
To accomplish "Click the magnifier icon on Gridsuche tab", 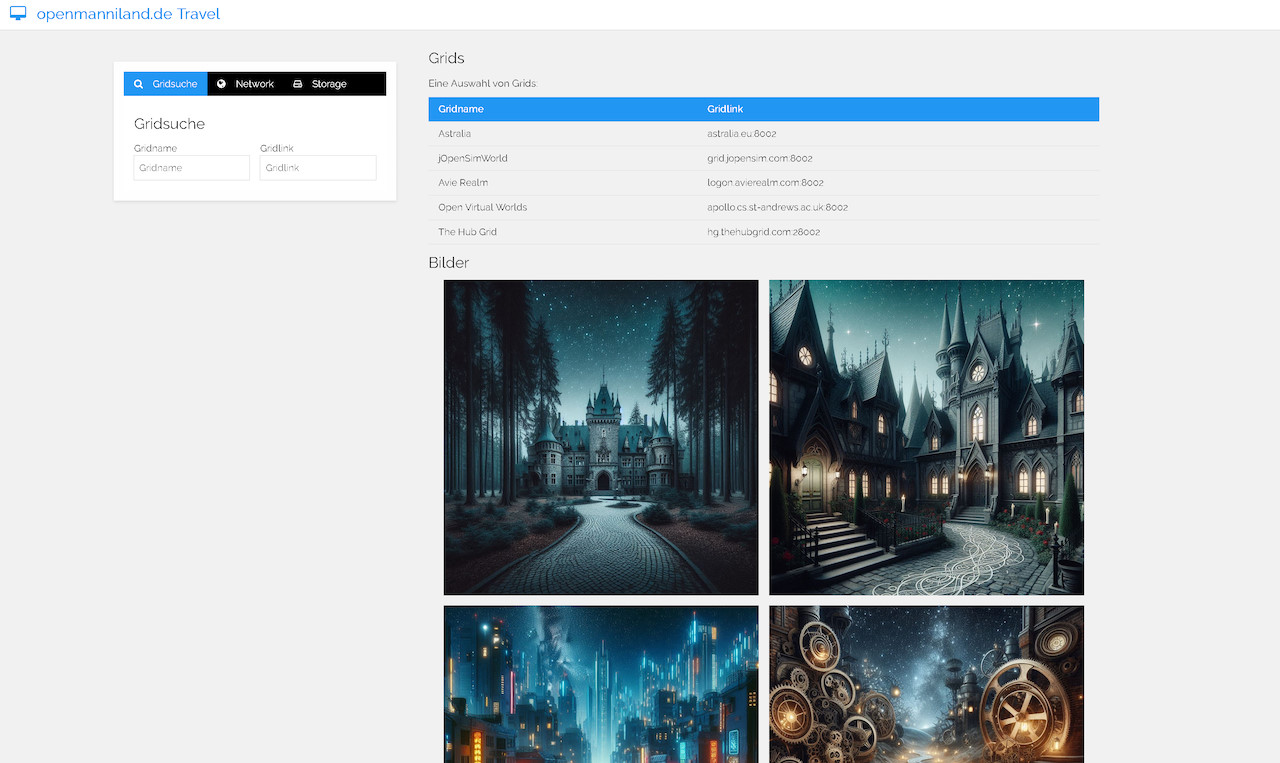I will point(139,84).
